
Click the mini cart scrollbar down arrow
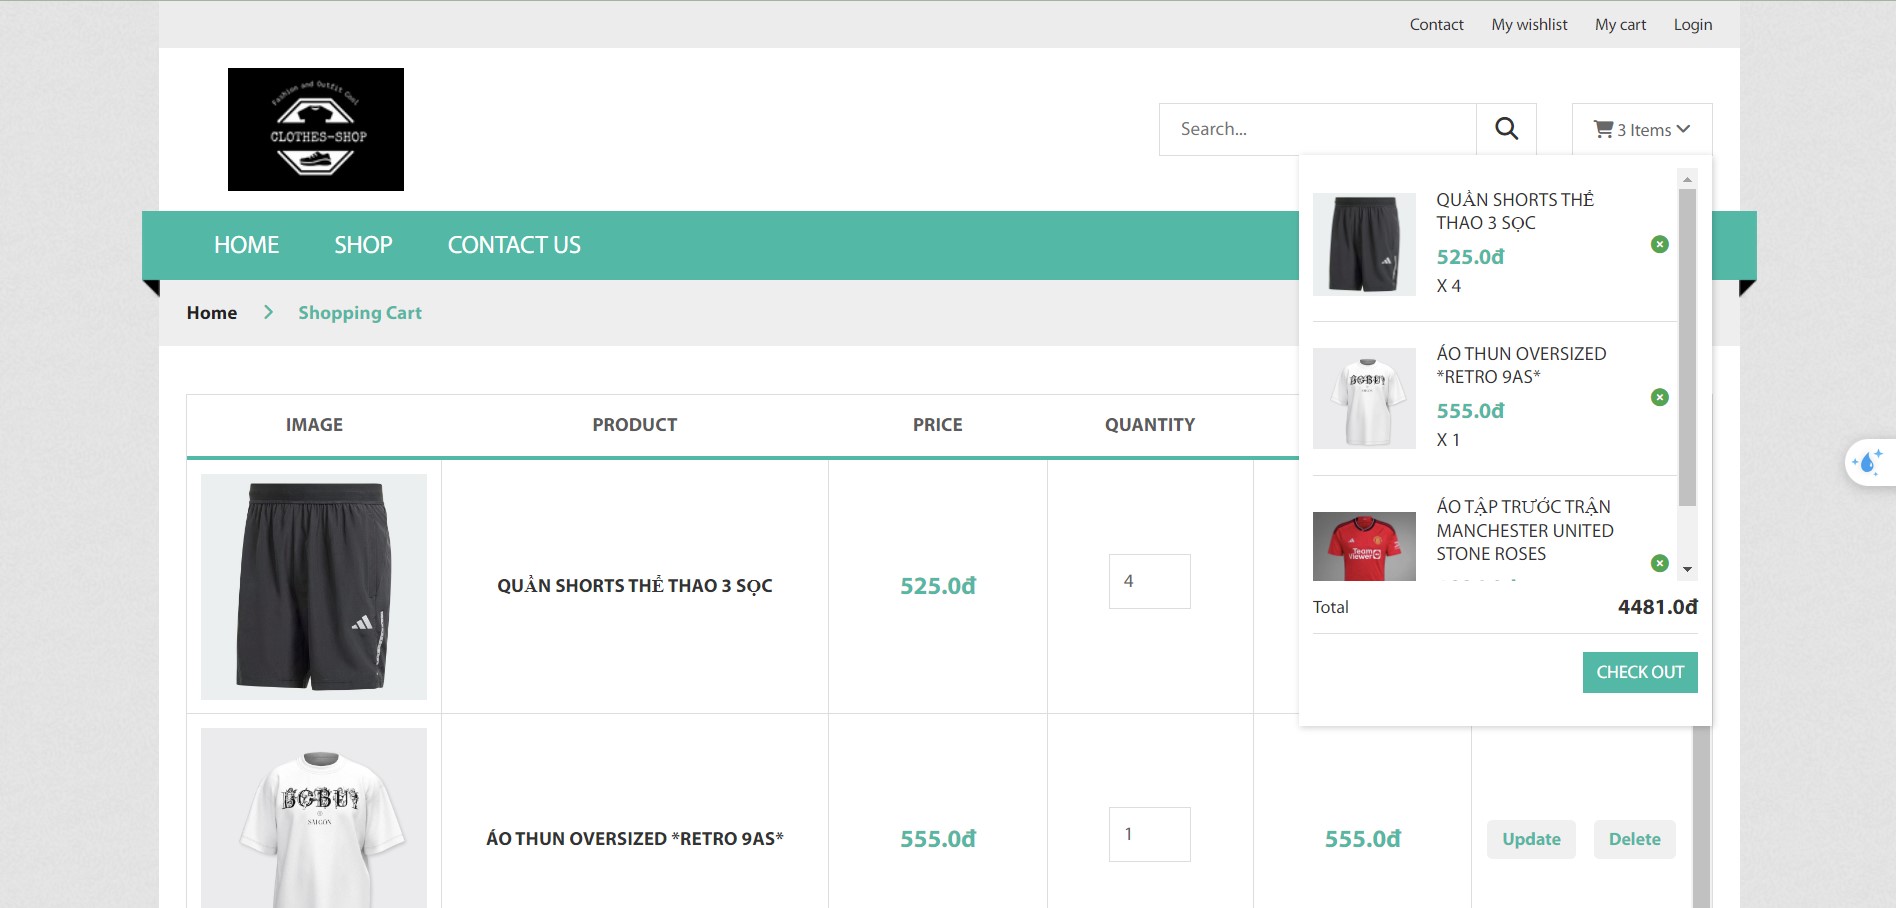click(x=1687, y=569)
